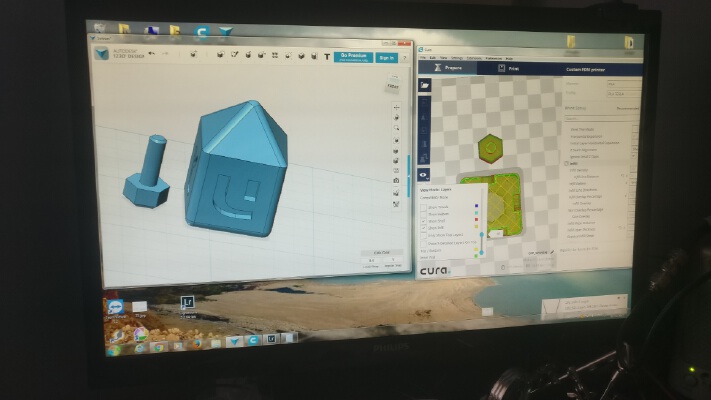Click the Edit Grid button in 123D Design
Viewport: 711px width, 400px height.
click(381, 253)
